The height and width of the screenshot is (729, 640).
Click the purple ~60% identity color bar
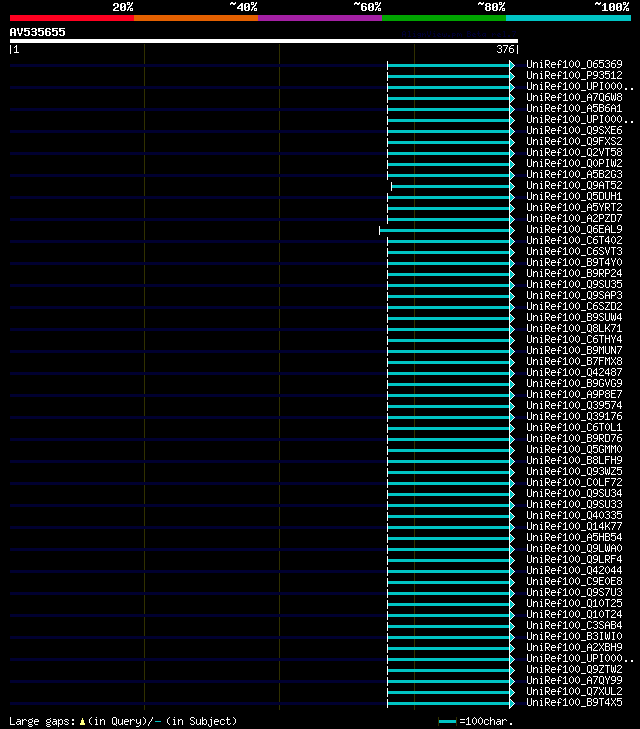tap(320, 18)
